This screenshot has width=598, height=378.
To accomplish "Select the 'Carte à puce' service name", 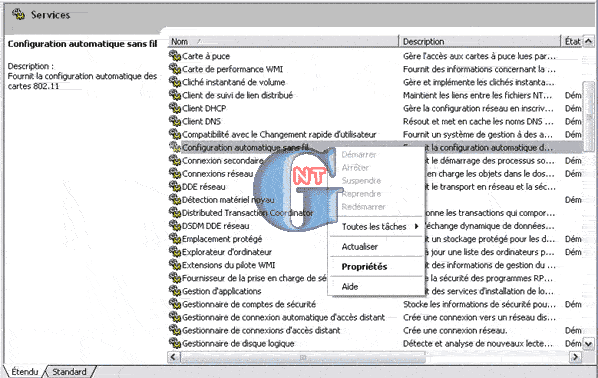I will [206, 56].
